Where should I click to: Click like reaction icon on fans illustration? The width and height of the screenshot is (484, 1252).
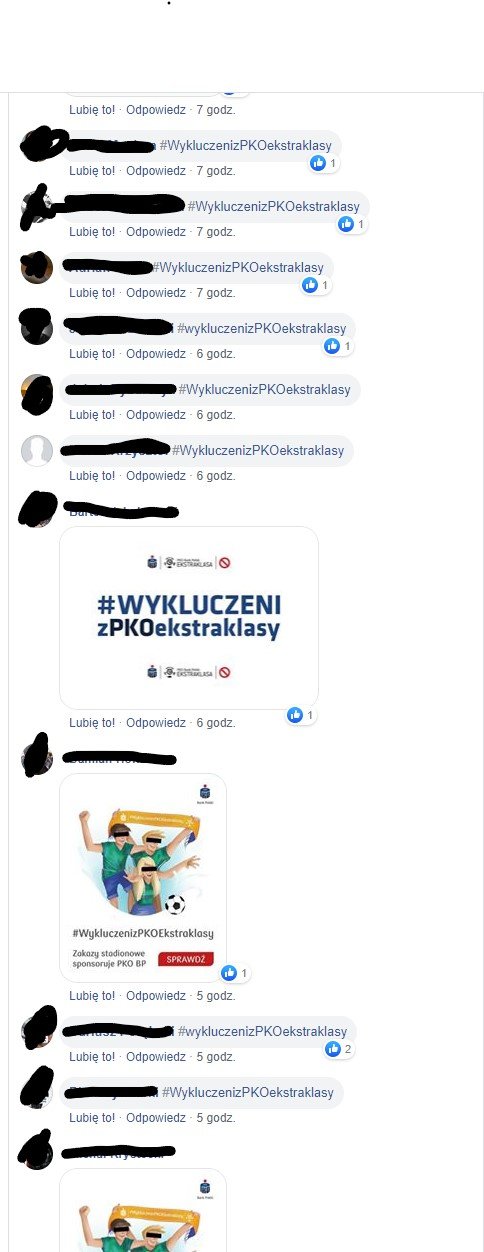tap(229, 972)
